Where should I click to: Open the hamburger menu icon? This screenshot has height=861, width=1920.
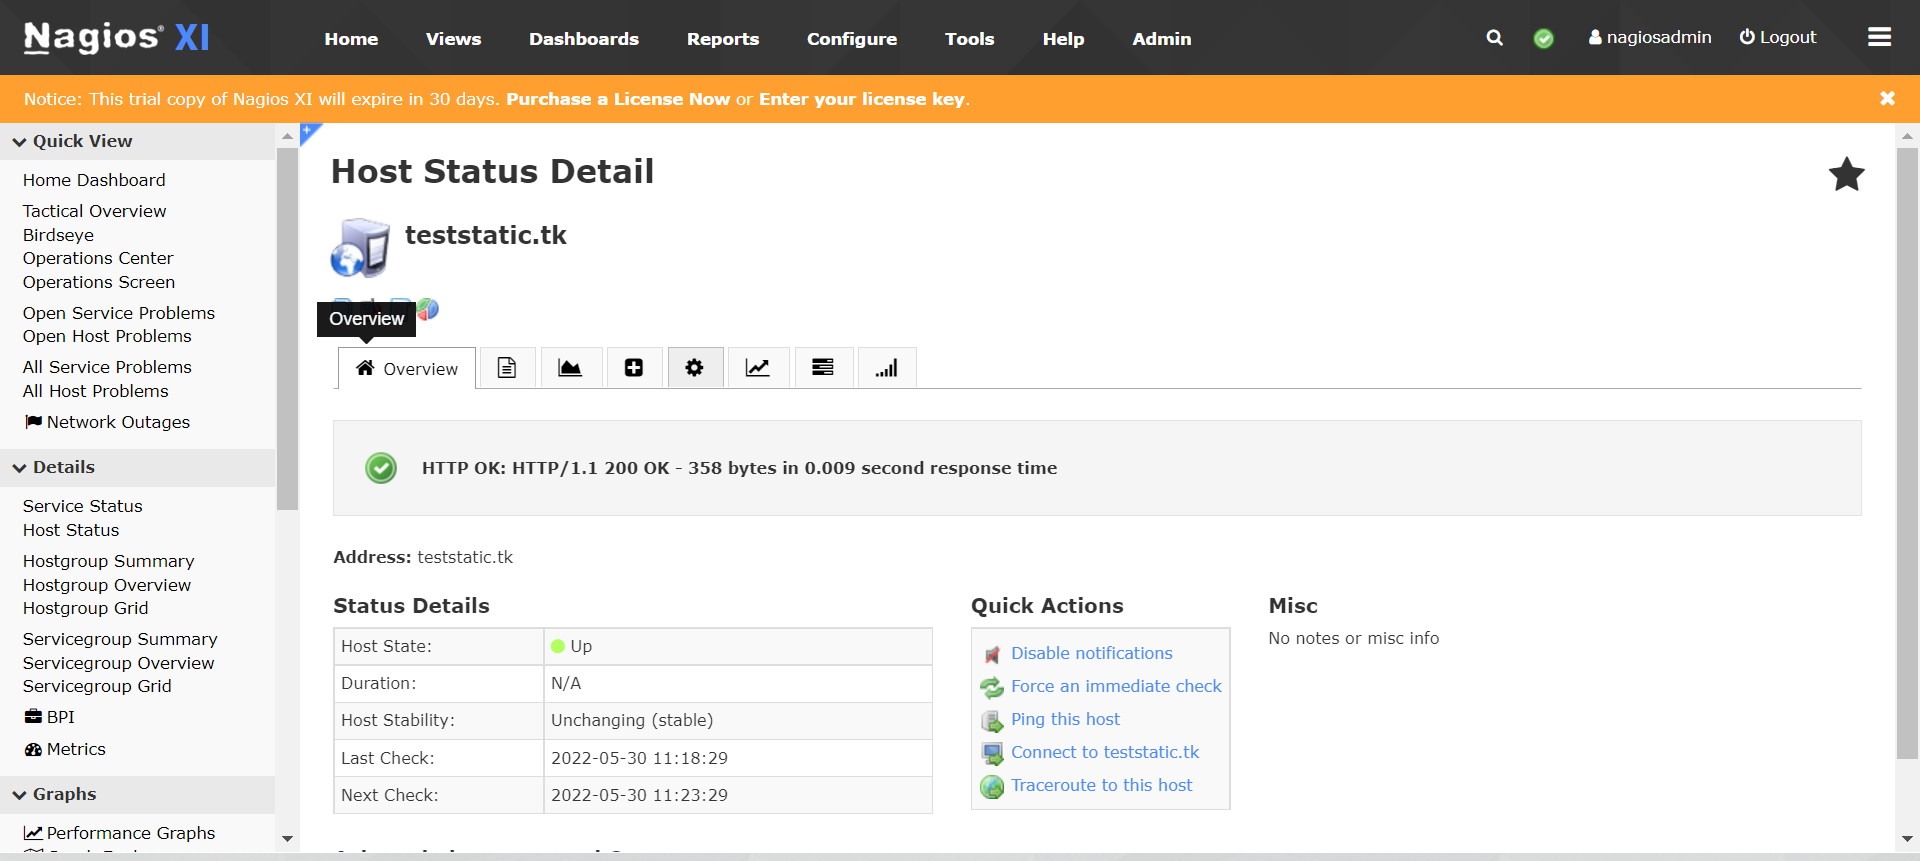coord(1879,37)
